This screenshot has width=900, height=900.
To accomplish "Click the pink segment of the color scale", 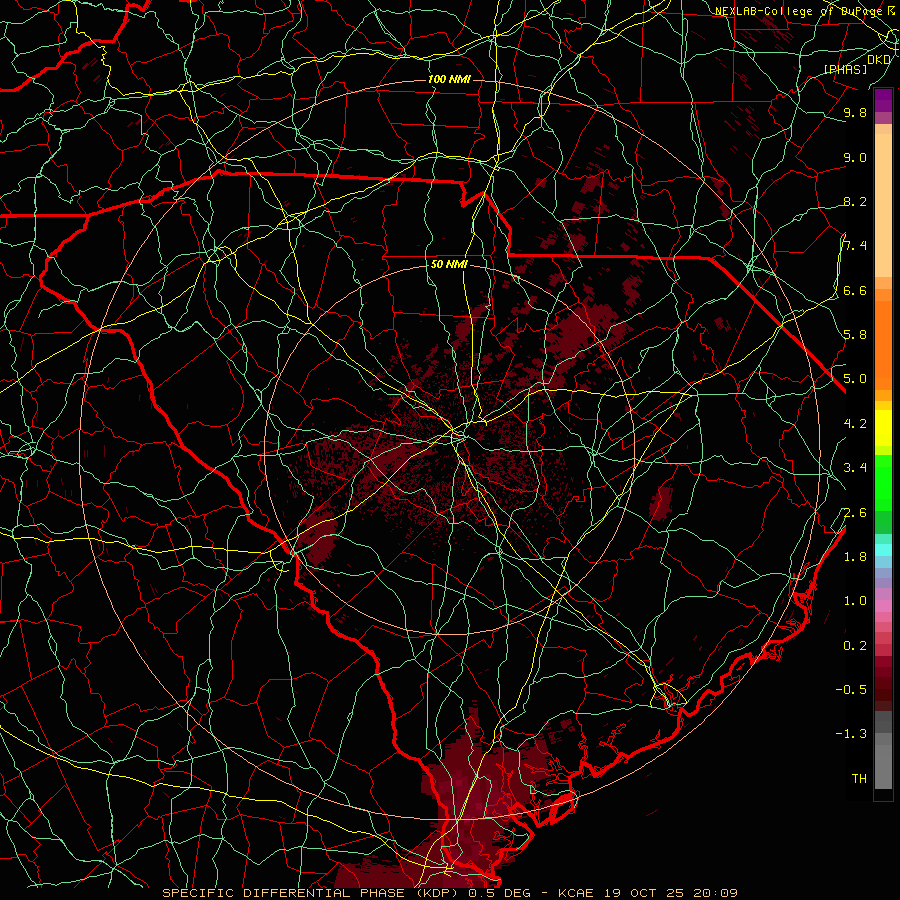I will (x=883, y=606).
